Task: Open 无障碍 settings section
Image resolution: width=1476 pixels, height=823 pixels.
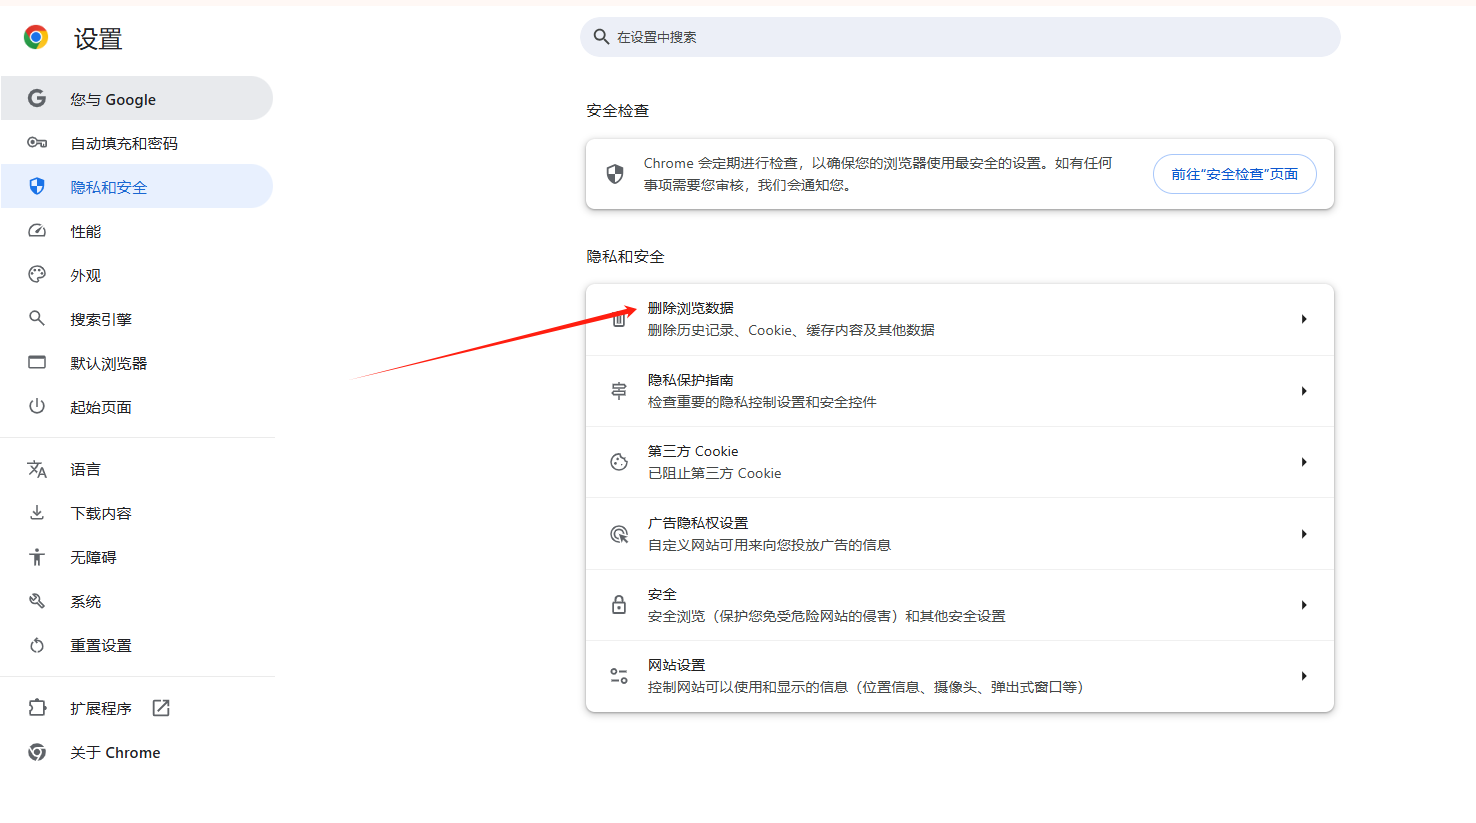Action: pos(136,557)
